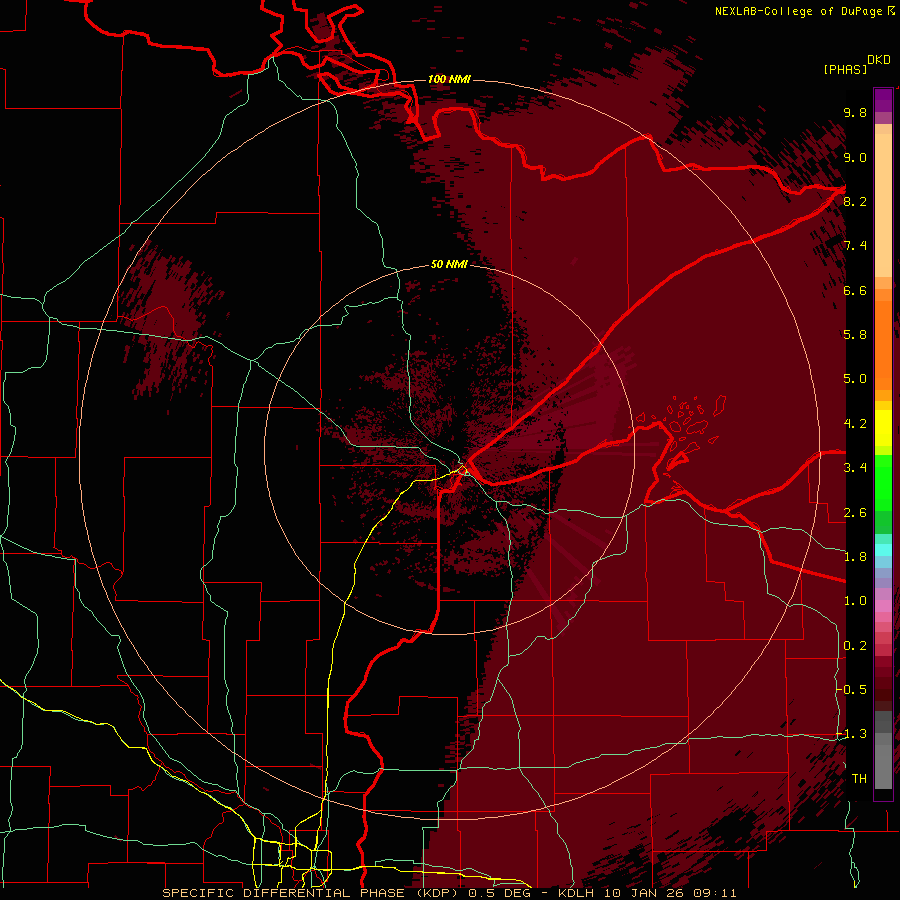Click the 1.0 legend value
Viewport: 900px width, 900px height.
coord(855,601)
